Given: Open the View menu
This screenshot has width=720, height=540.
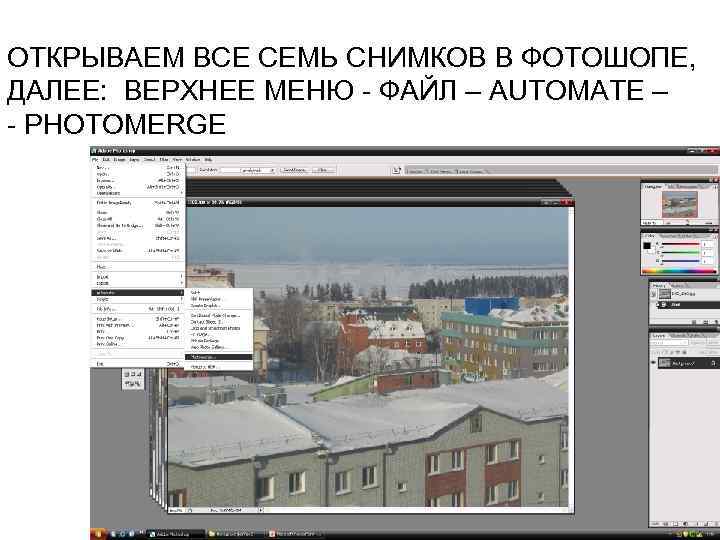Looking at the screenshot, I should (177, 160).
